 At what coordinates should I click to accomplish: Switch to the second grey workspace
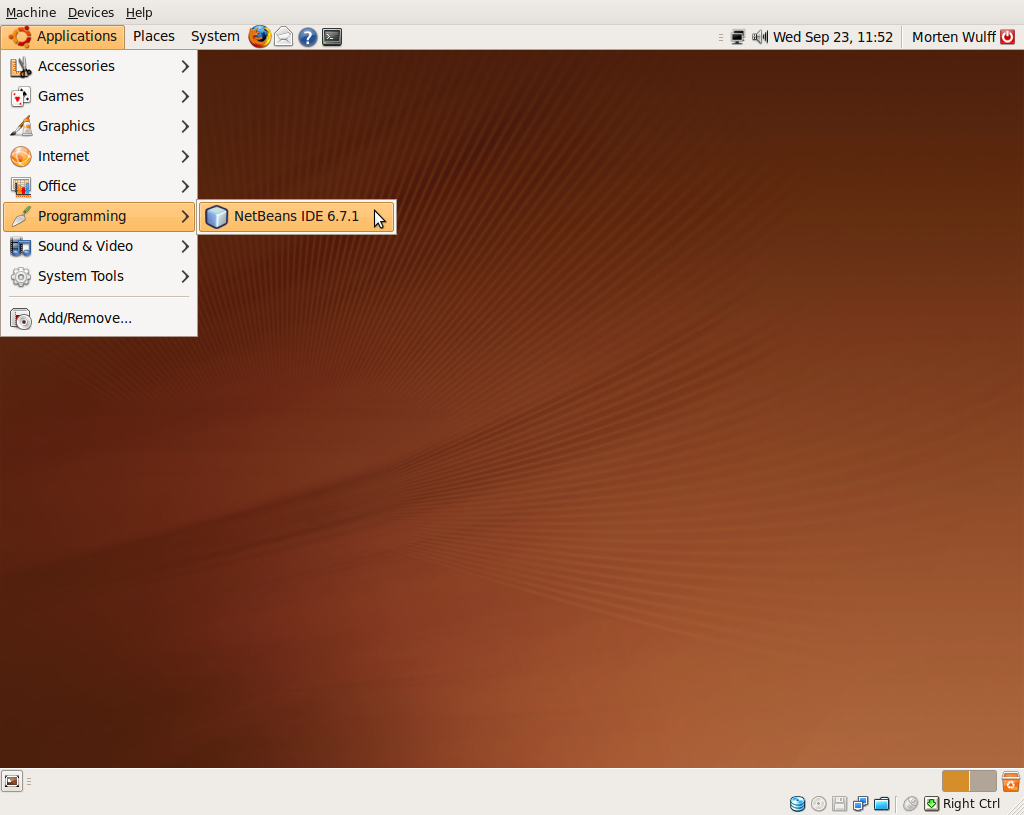[983, 781]
